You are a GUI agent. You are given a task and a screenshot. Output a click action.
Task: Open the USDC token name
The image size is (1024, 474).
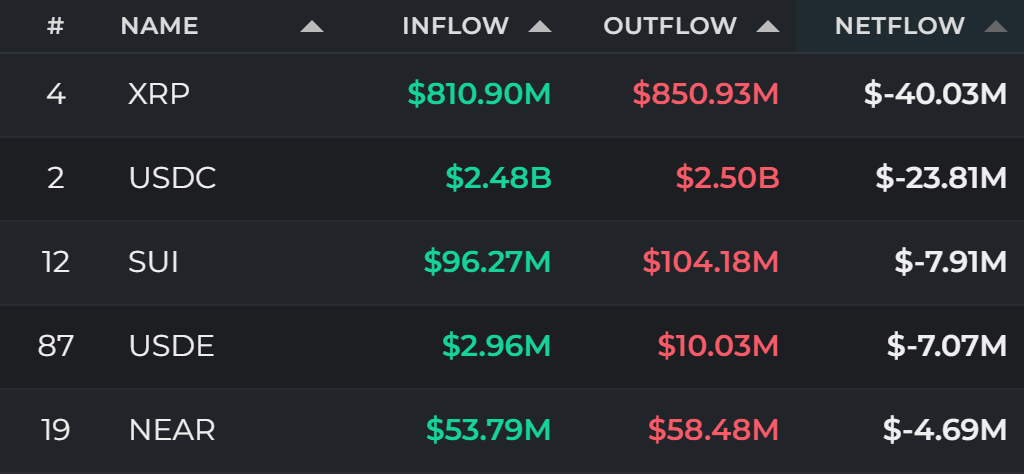coord(172,178)
